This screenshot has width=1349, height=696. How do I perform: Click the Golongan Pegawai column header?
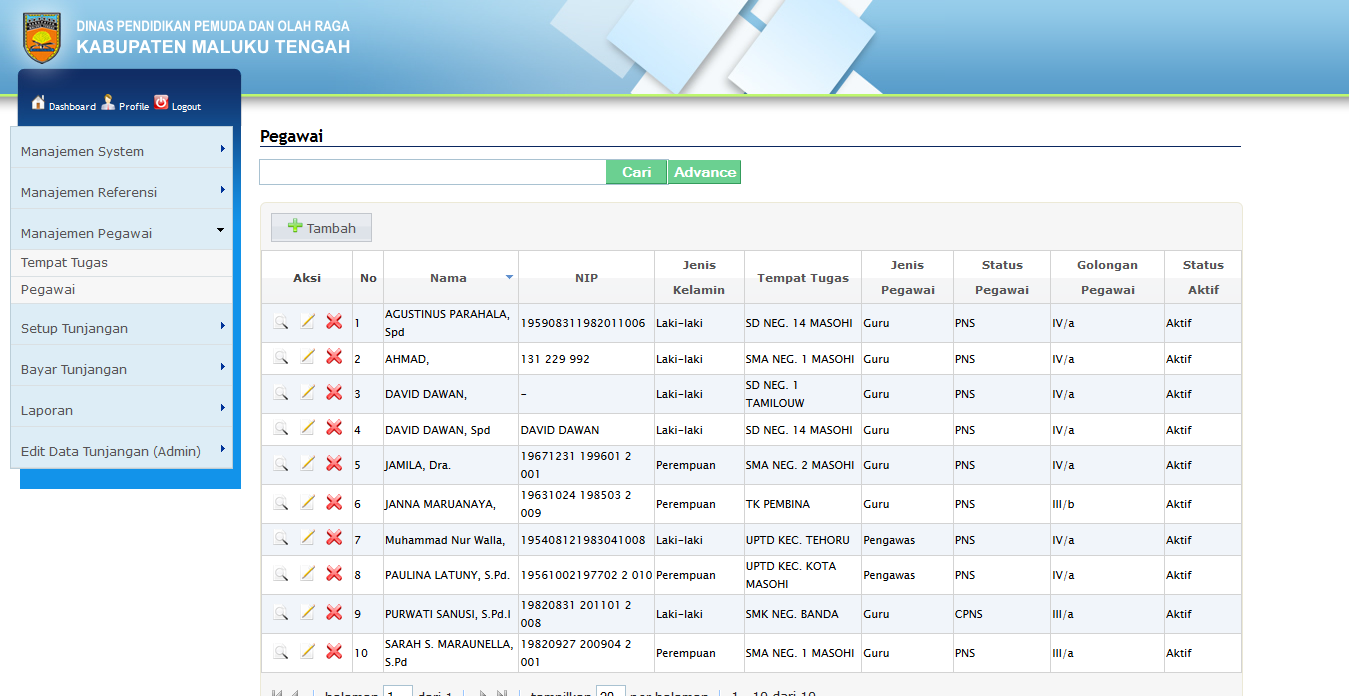[1107, 278]
